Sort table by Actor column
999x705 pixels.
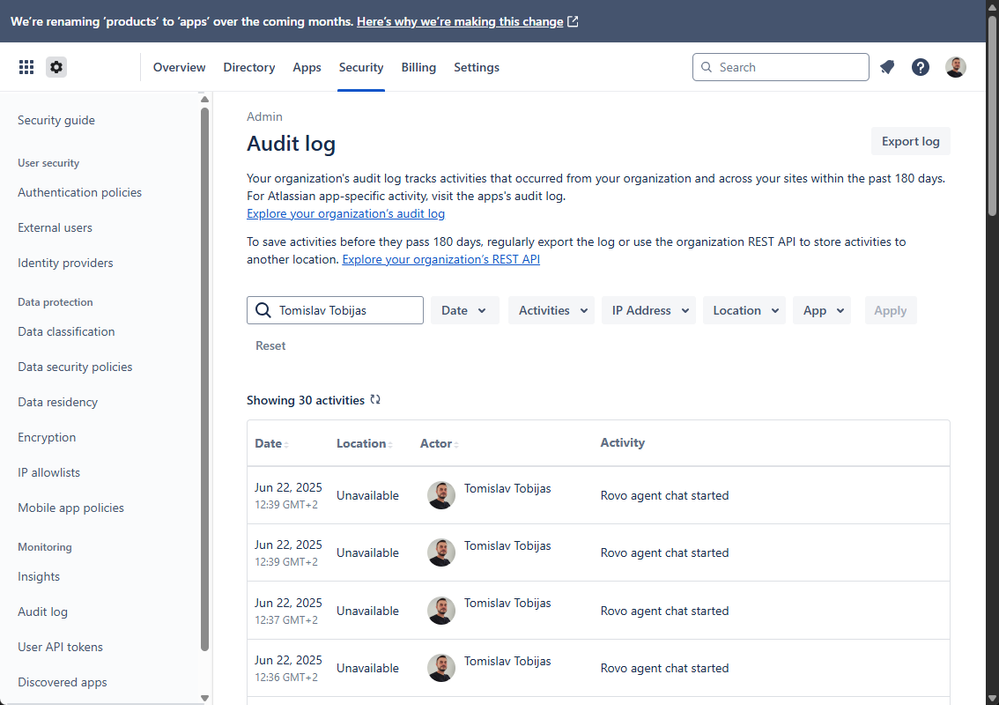pyautogui.click(x=439, y=443)
